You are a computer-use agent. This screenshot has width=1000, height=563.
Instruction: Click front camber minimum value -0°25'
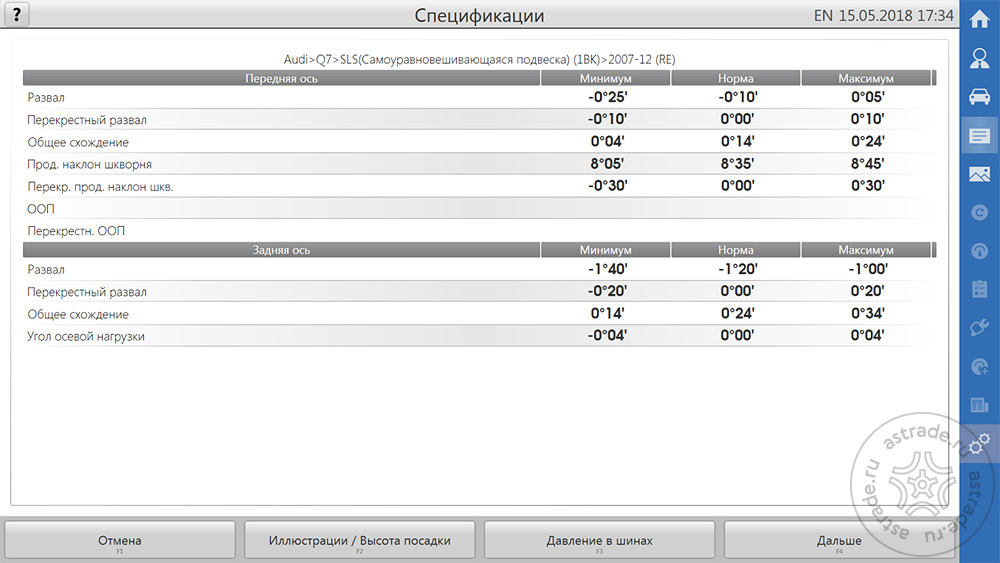click(x=607, y=97)
